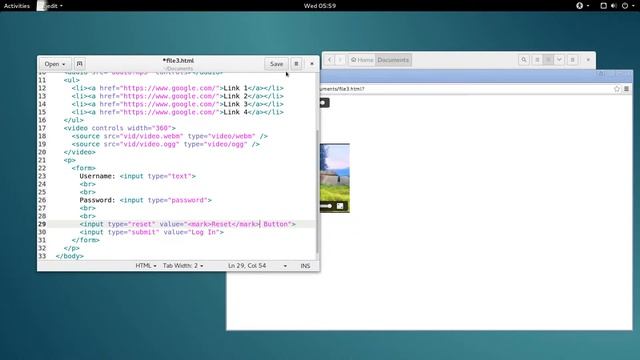Click the Password: text on line 26
The width and height of the screenshot is (640, 360).
click(x=98, y=200)
